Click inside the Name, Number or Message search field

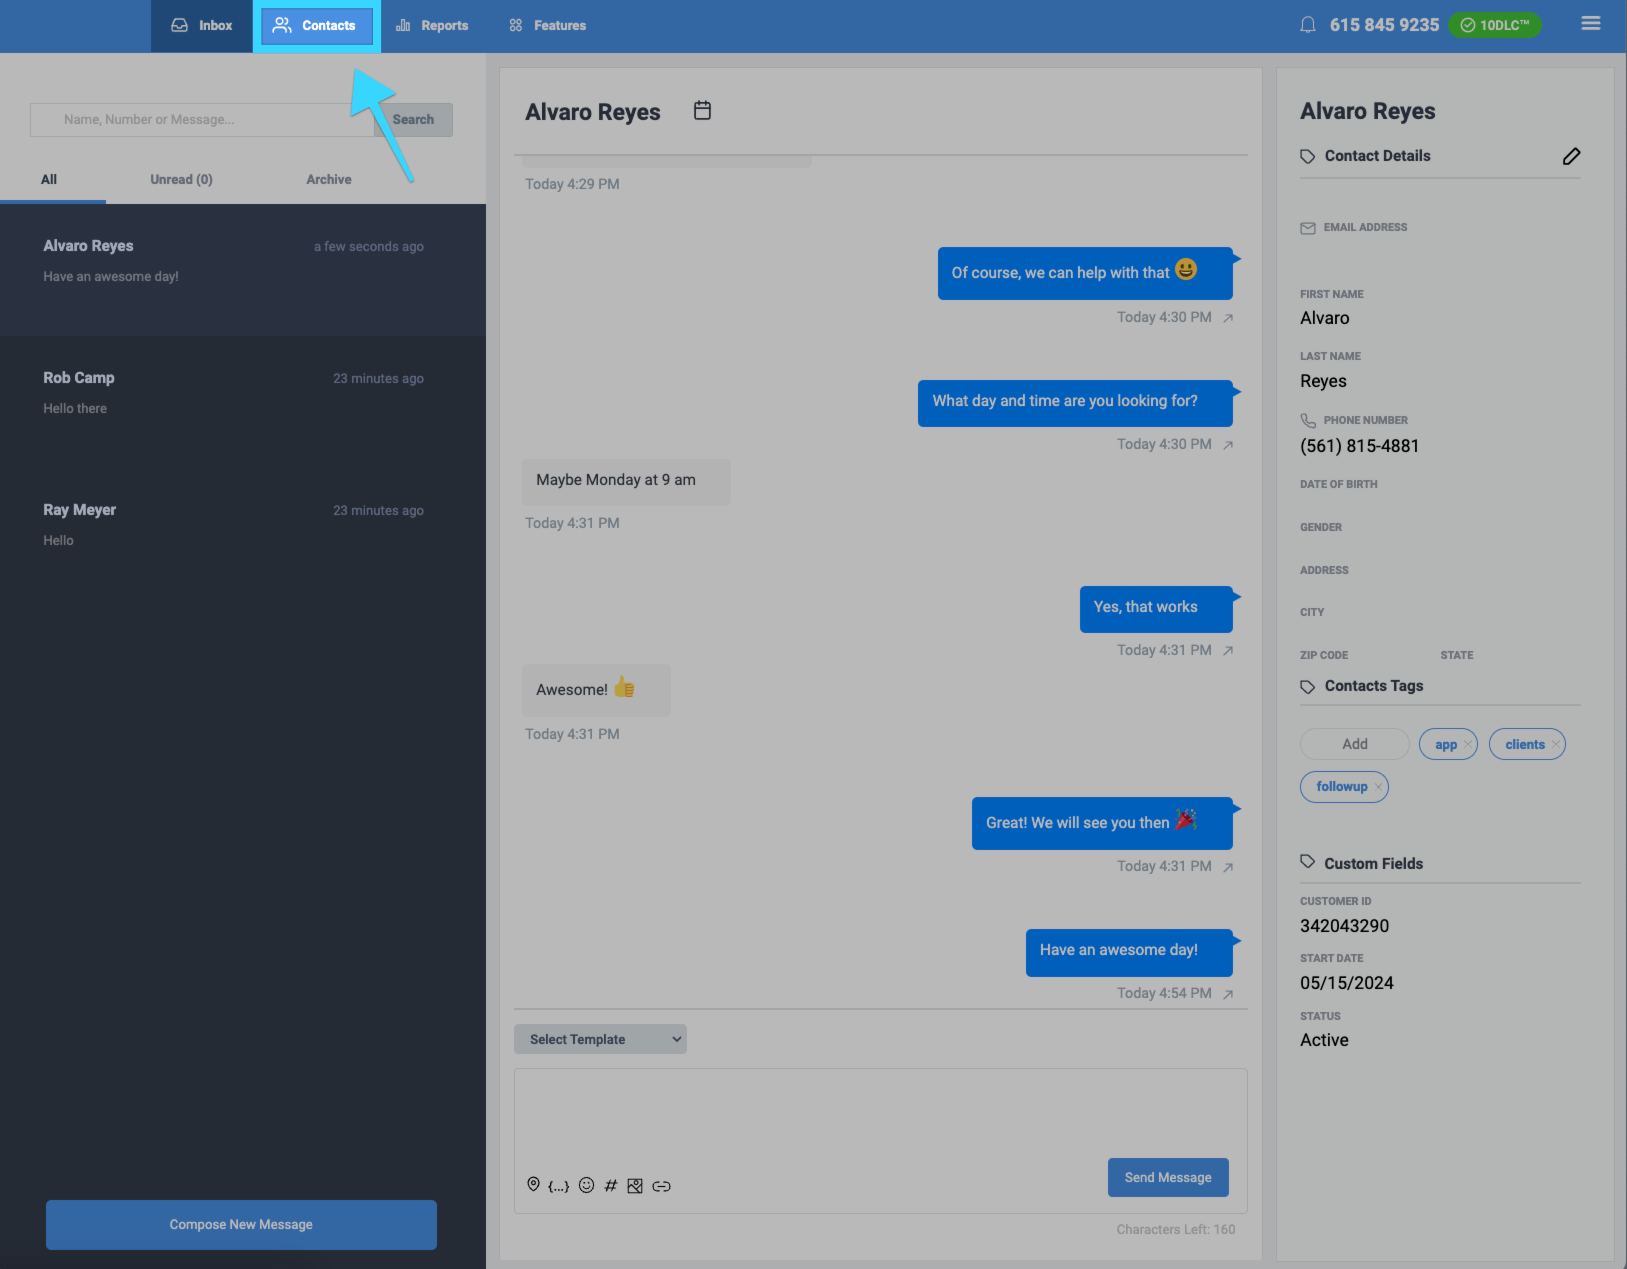coord(200,119)
